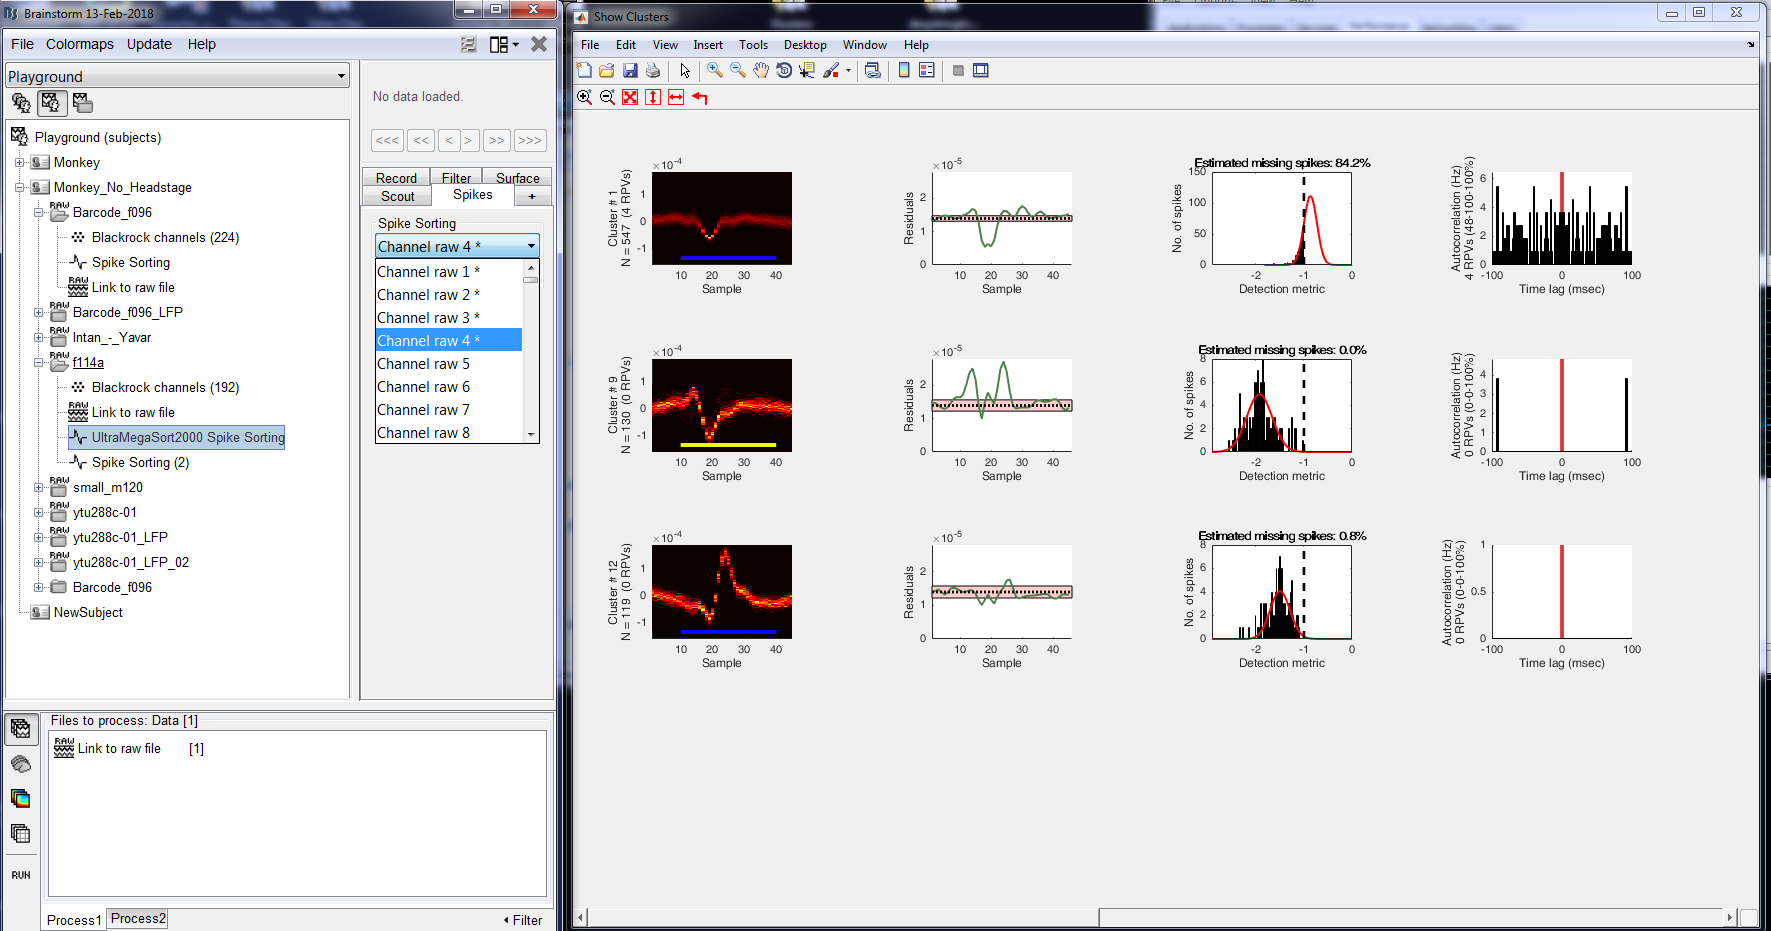1771x931 pixels.
Task: Expand the Monkey subject node
Action: coord(20,162)
